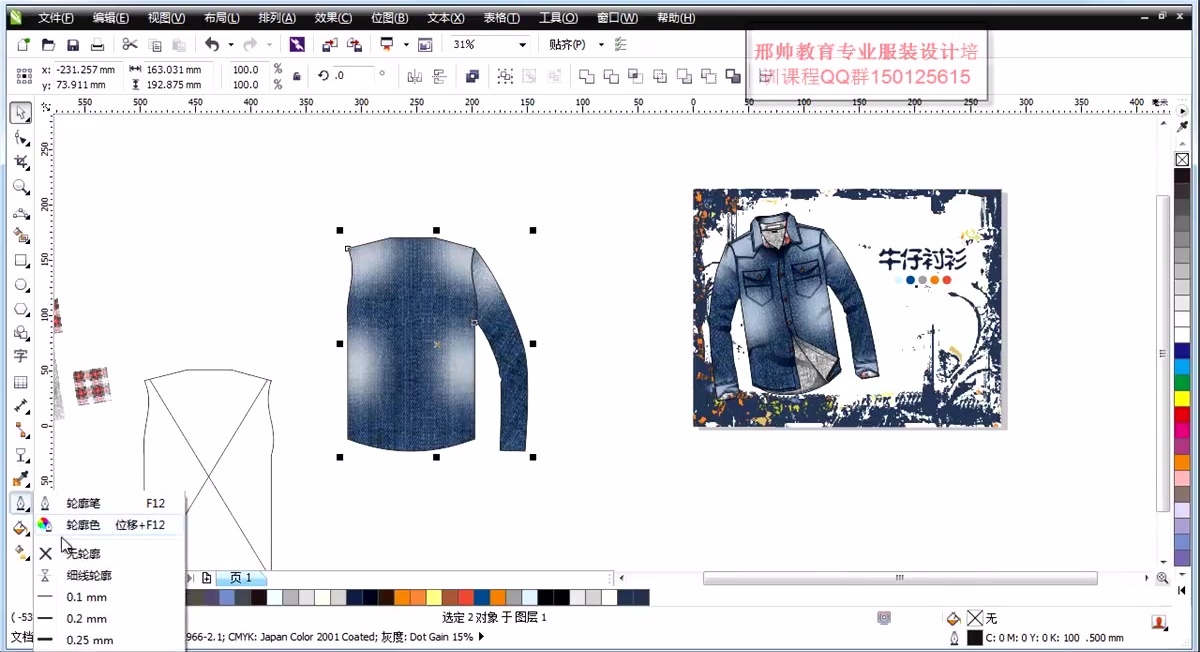Screen dimensions: 1200x652
Task: Open the undo history dropdown arrow
Action: [x=231, y=45]
